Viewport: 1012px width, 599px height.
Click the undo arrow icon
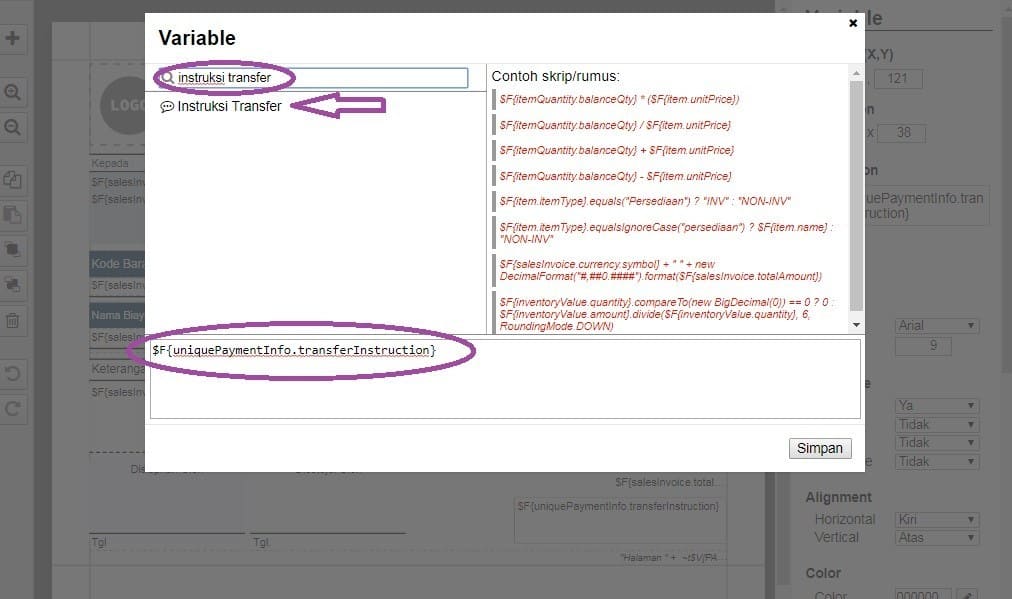click(x=13, y=374)
